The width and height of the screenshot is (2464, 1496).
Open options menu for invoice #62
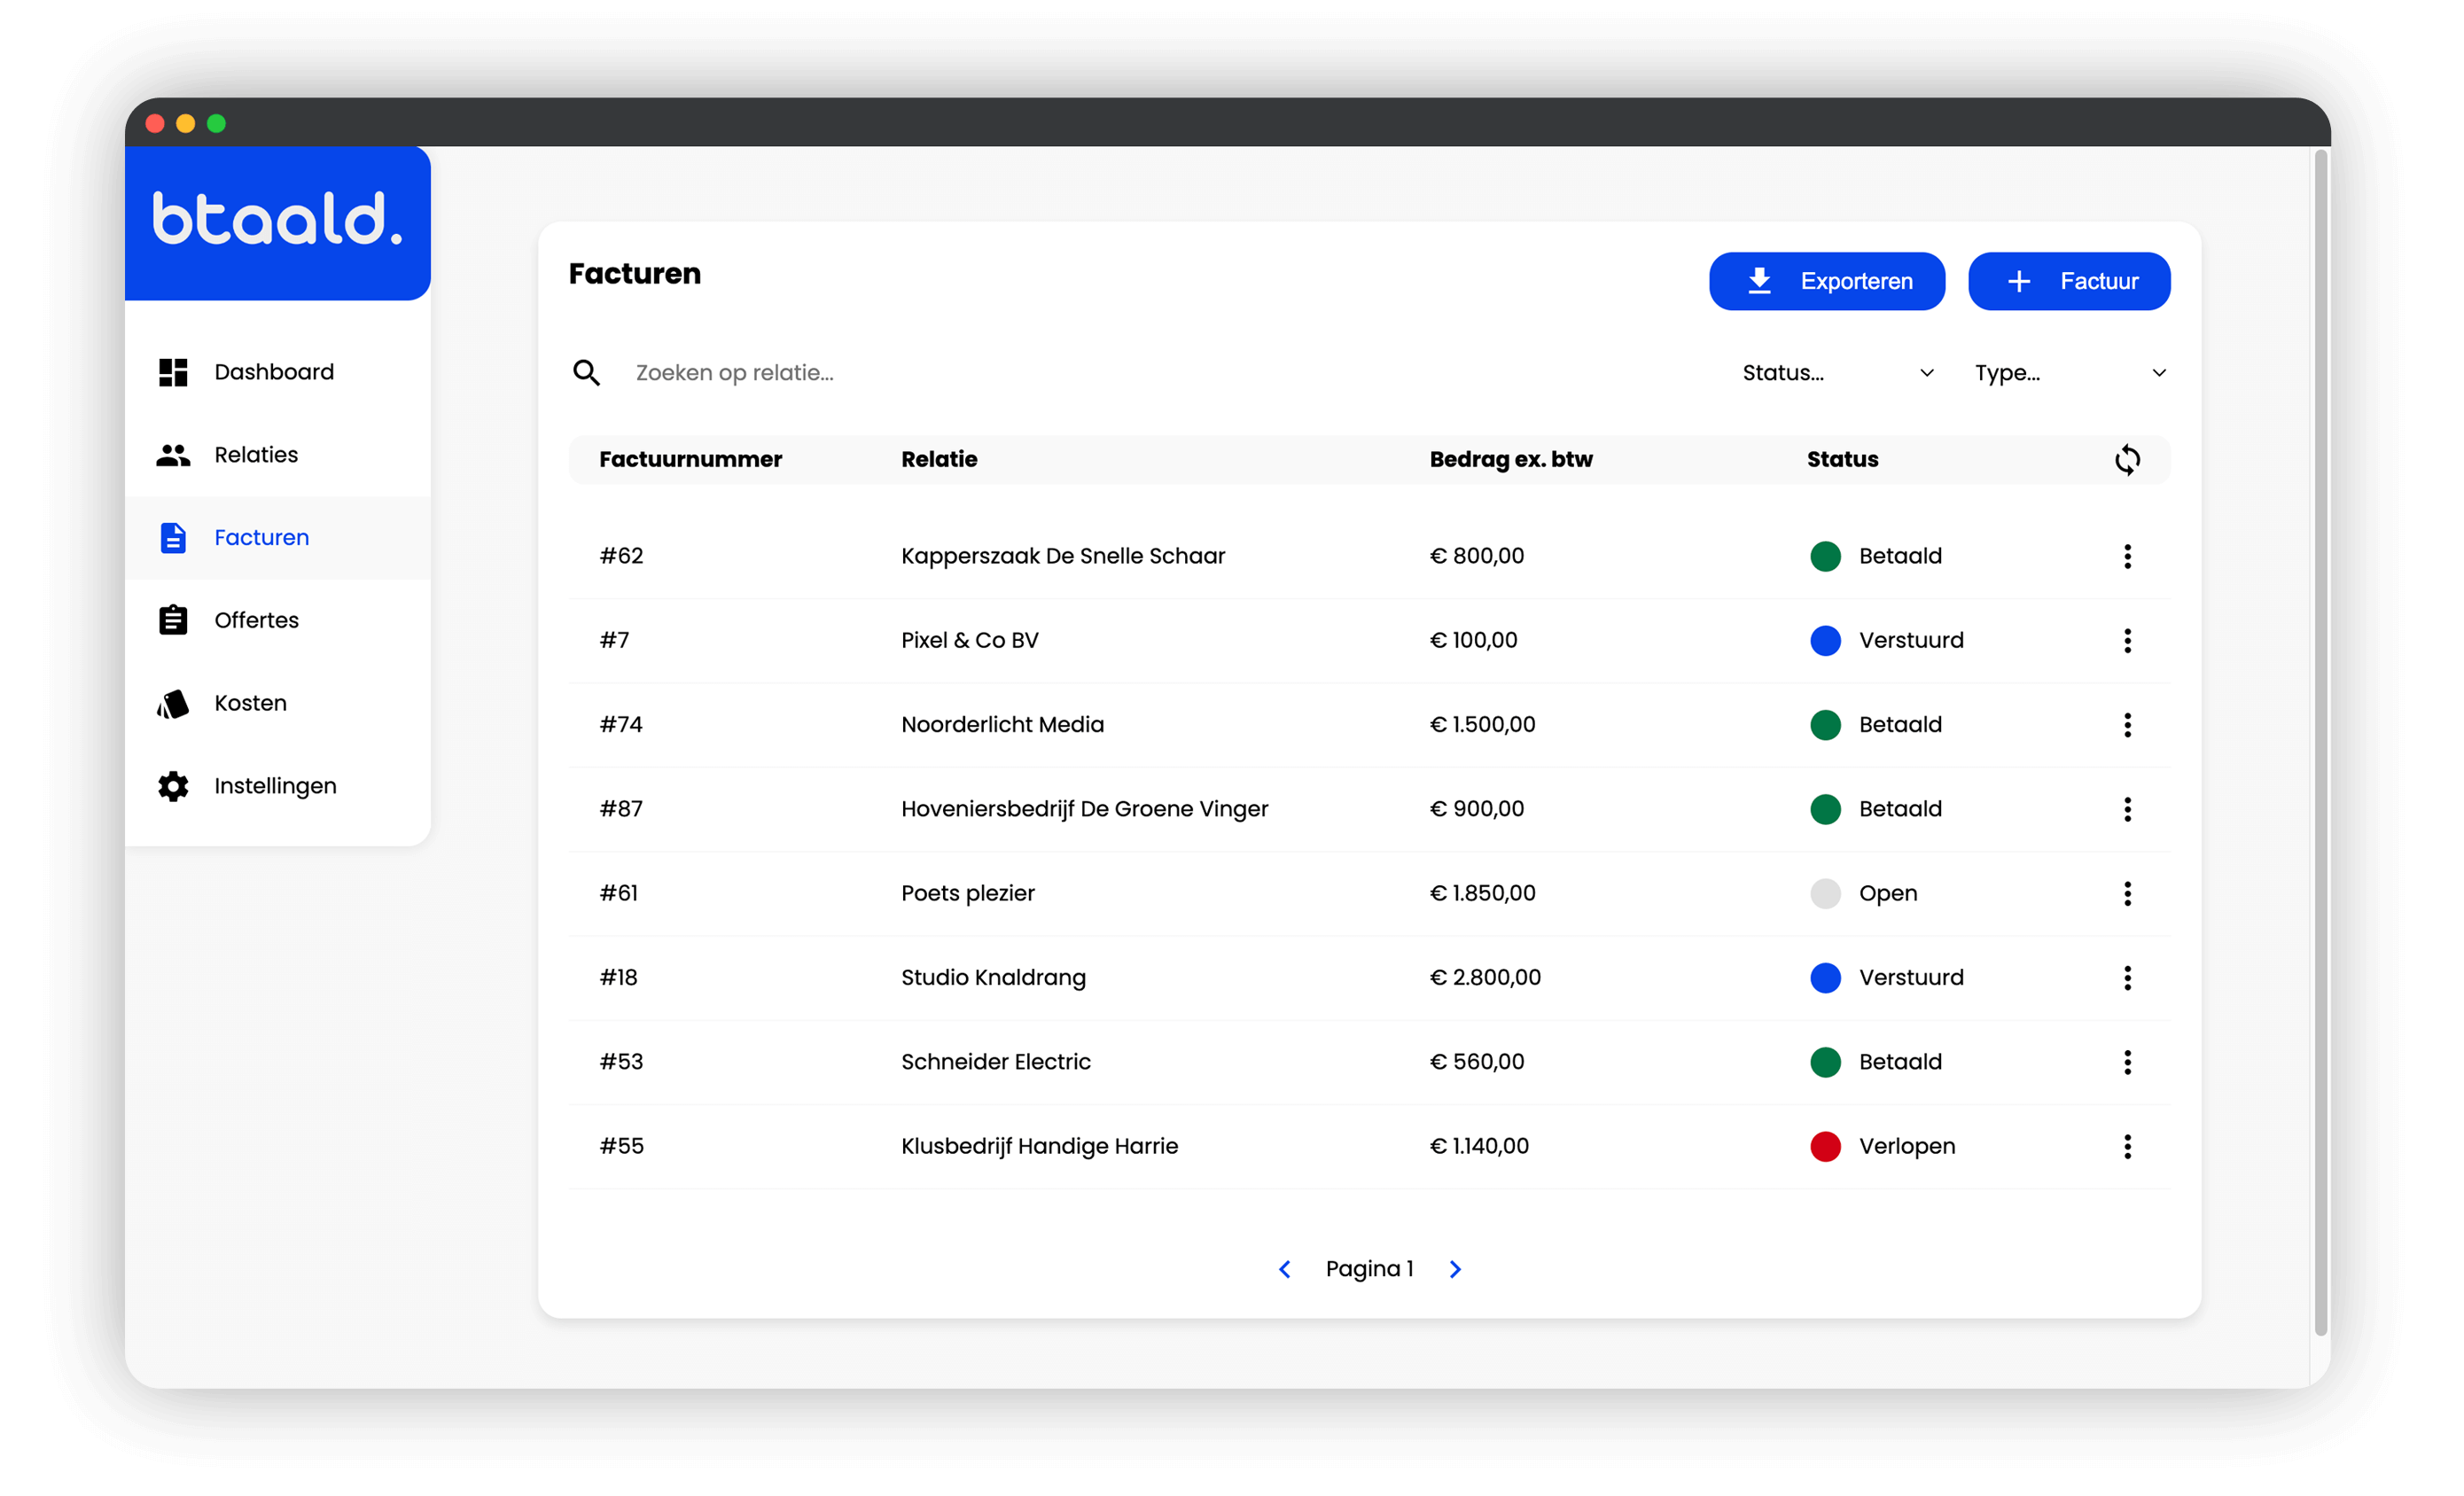(2127, 556)
